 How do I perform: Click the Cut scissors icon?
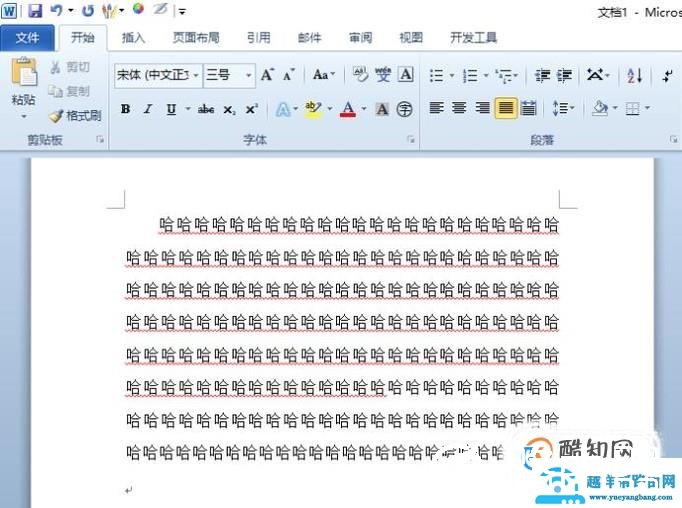tap(56, 67)
